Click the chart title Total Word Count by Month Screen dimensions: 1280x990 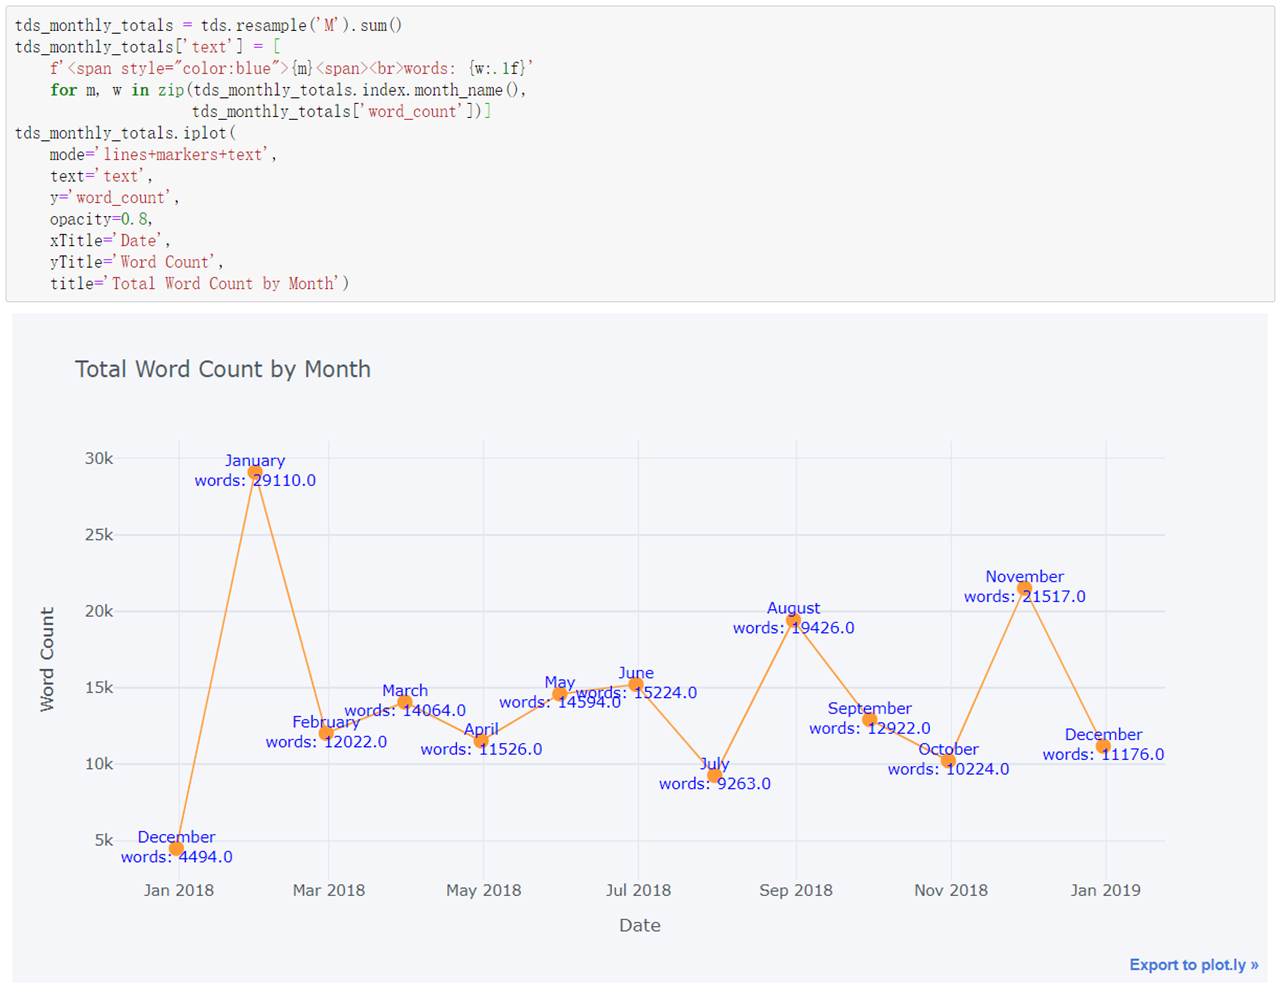pos(223,369)
